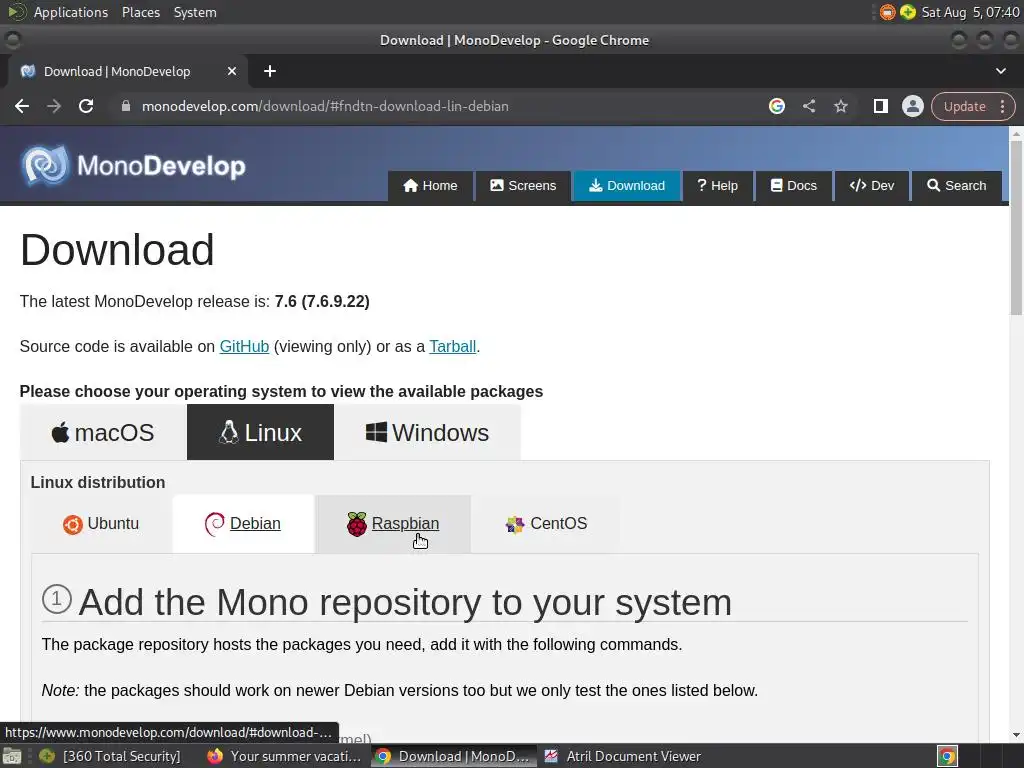Open the System top panel menu

coord(195,12)
